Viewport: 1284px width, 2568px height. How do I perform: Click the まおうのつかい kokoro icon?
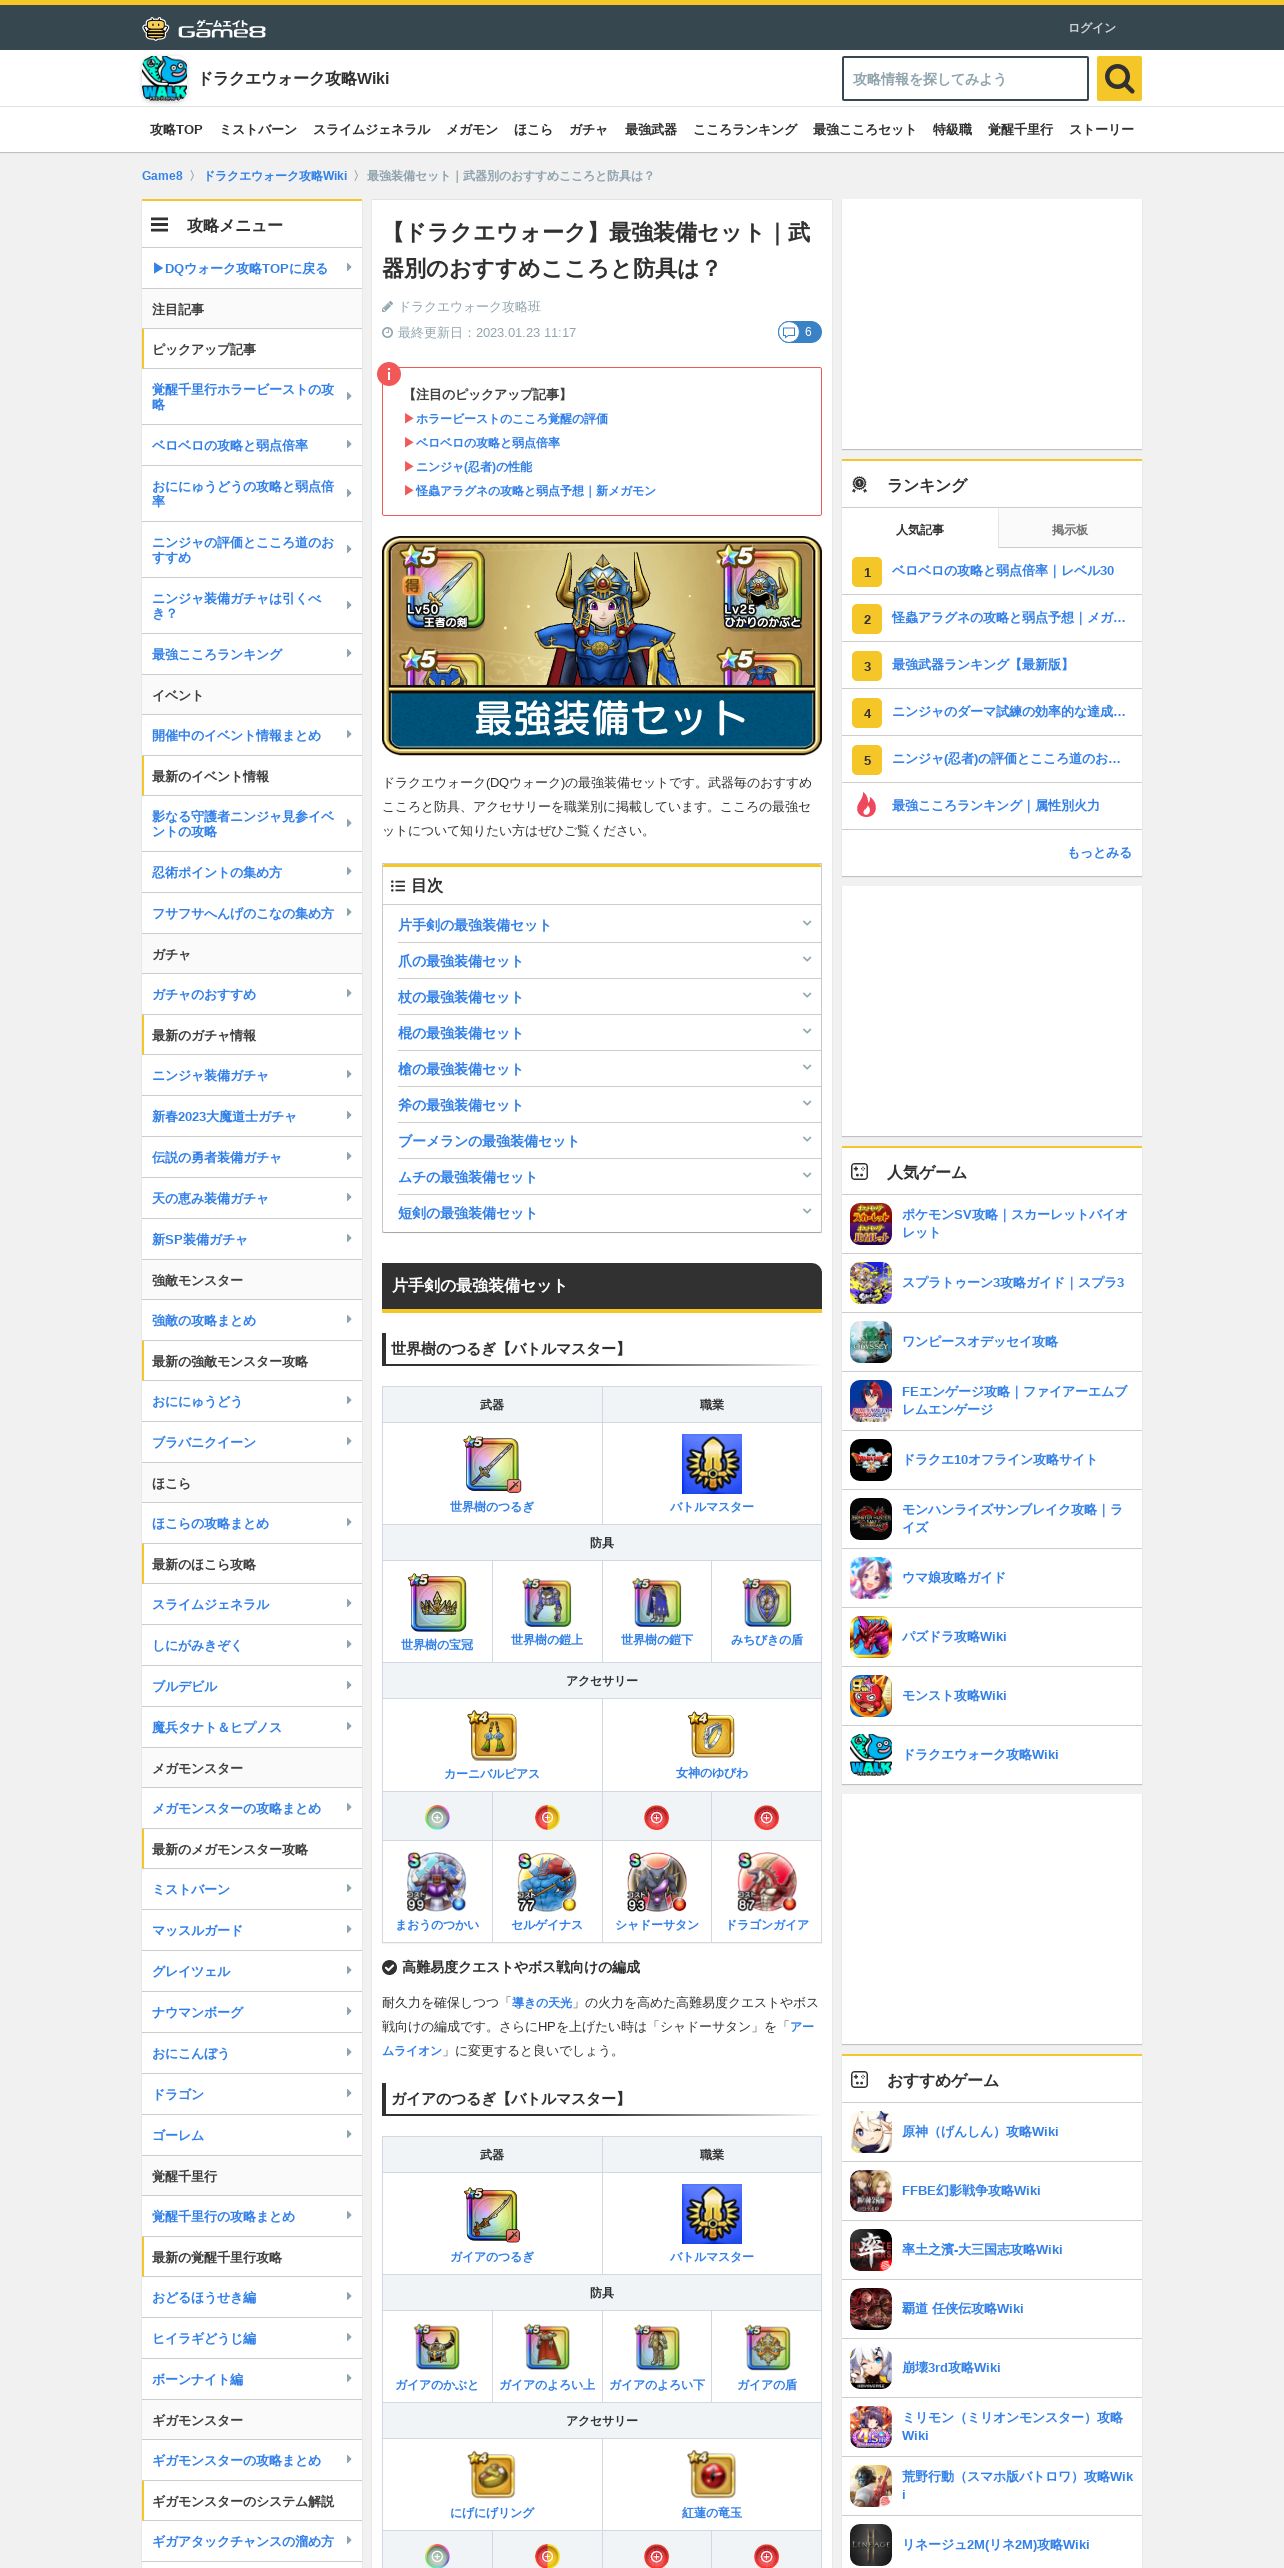[x=437, y=1882]
